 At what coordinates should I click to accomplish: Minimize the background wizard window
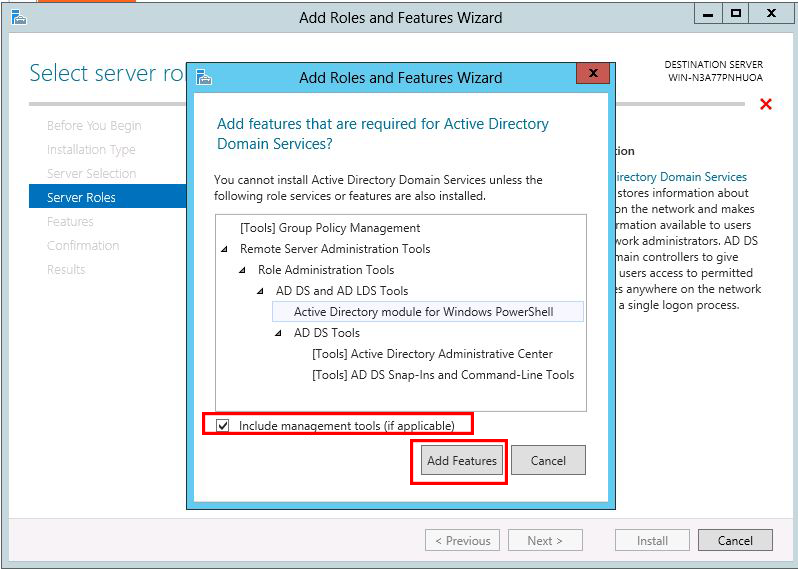coord(708,14)
